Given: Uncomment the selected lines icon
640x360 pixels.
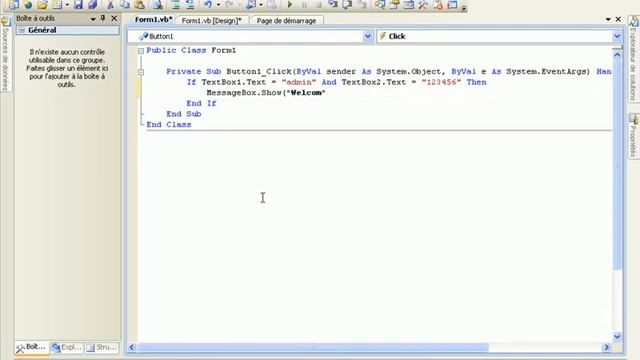Looking at the screenshot, I should click(190, 4).
